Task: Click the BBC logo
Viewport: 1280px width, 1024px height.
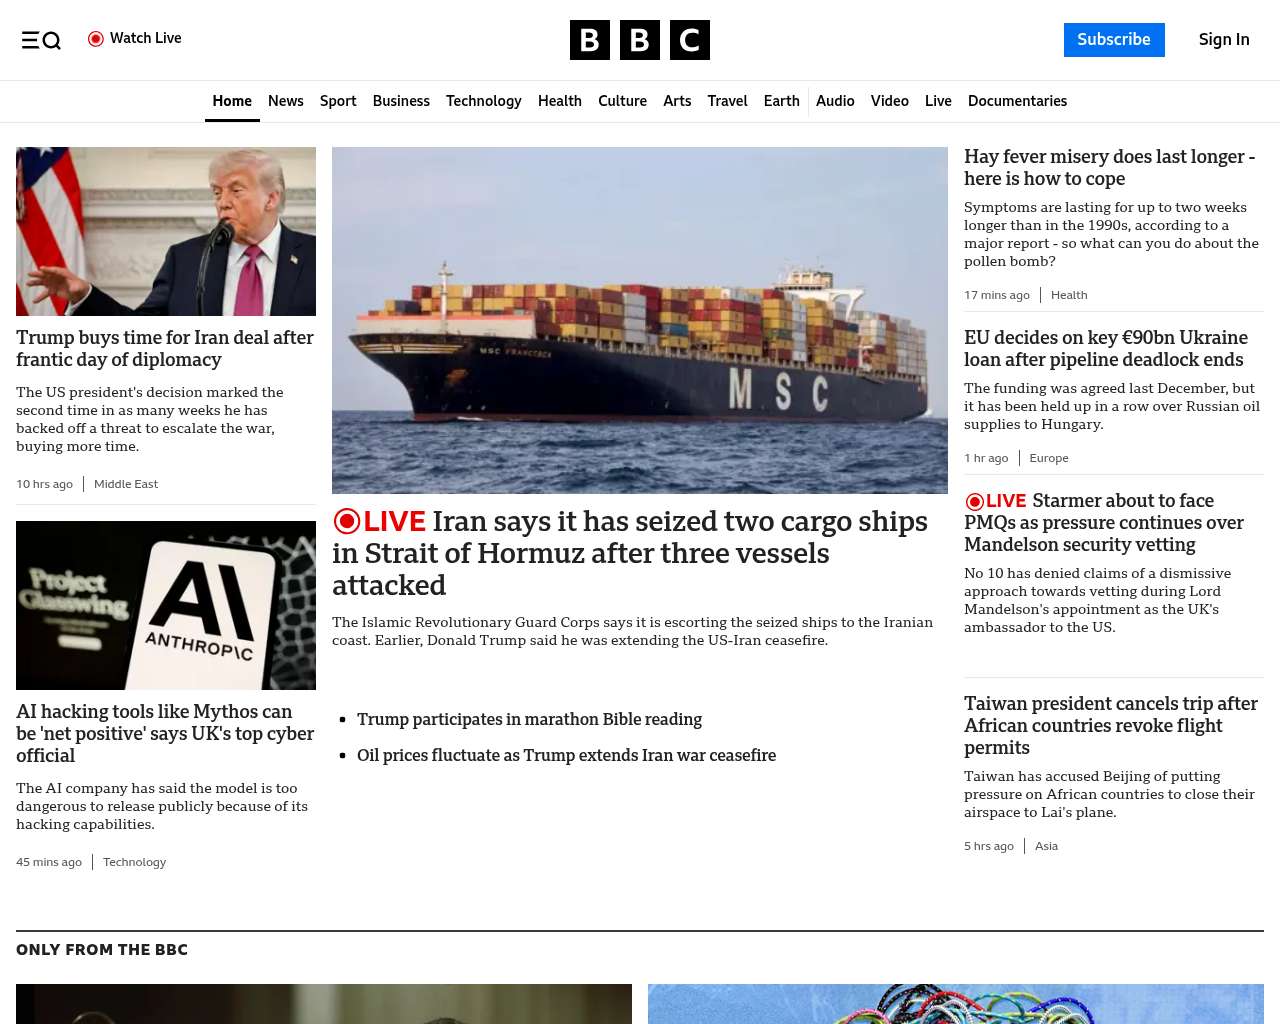Action: (x=640, y=40)
